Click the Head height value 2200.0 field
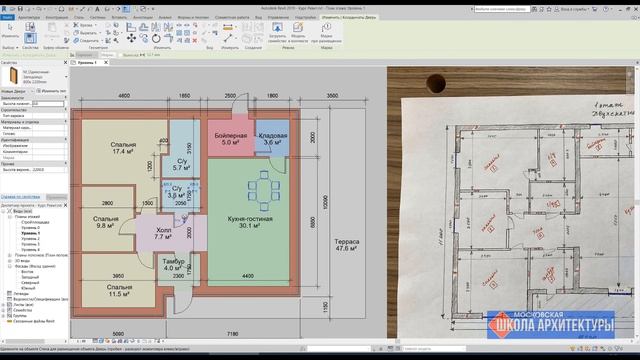 (49, 169)
